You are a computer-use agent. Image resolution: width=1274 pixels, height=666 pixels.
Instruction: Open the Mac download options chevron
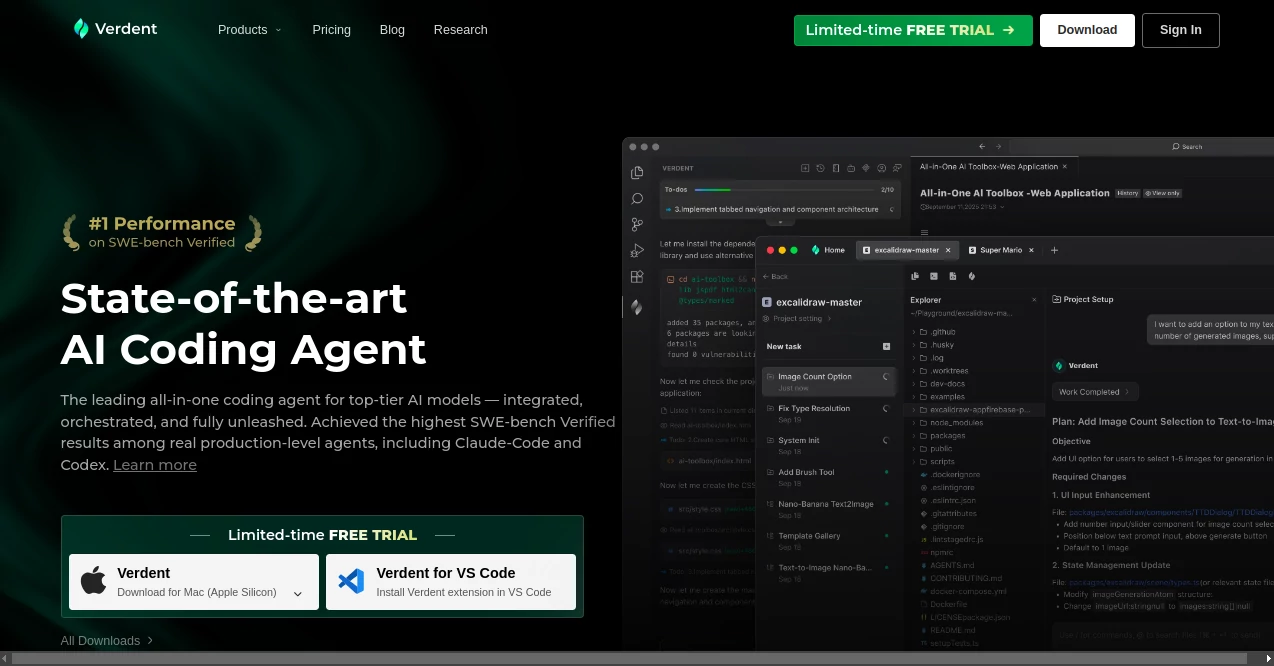click(x=298, y=593)
